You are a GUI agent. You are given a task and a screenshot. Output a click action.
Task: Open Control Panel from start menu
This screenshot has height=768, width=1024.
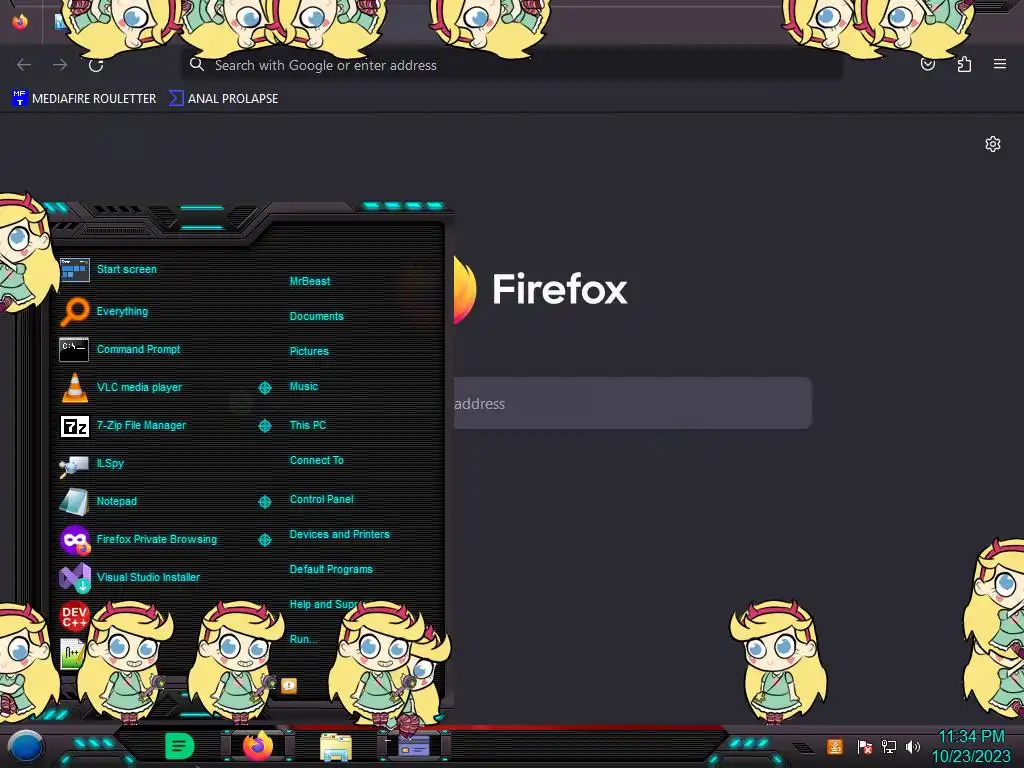[x=321, y=499]
